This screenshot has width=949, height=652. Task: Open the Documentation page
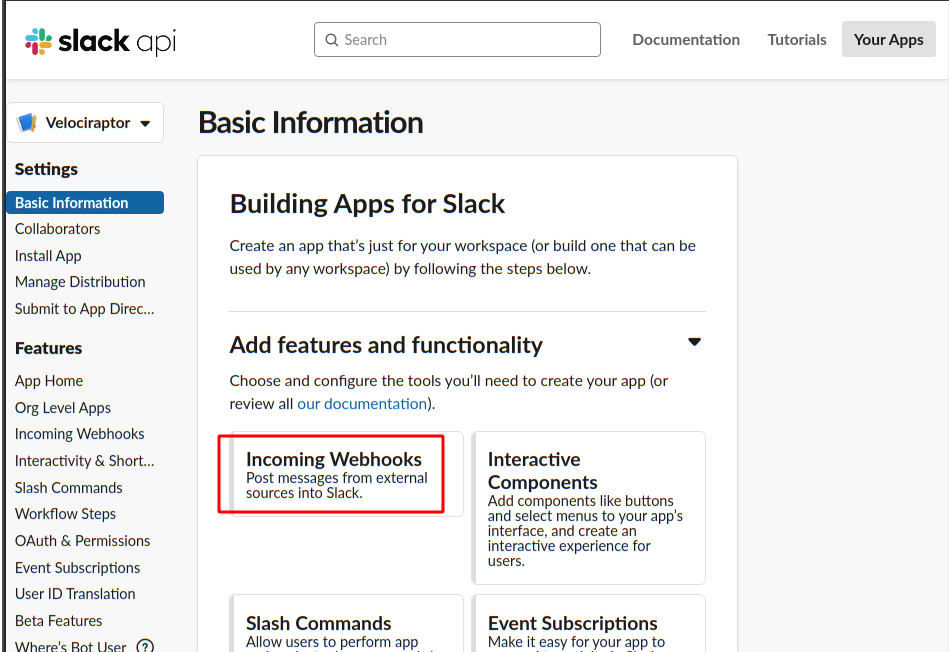click(x=686, y=40)
